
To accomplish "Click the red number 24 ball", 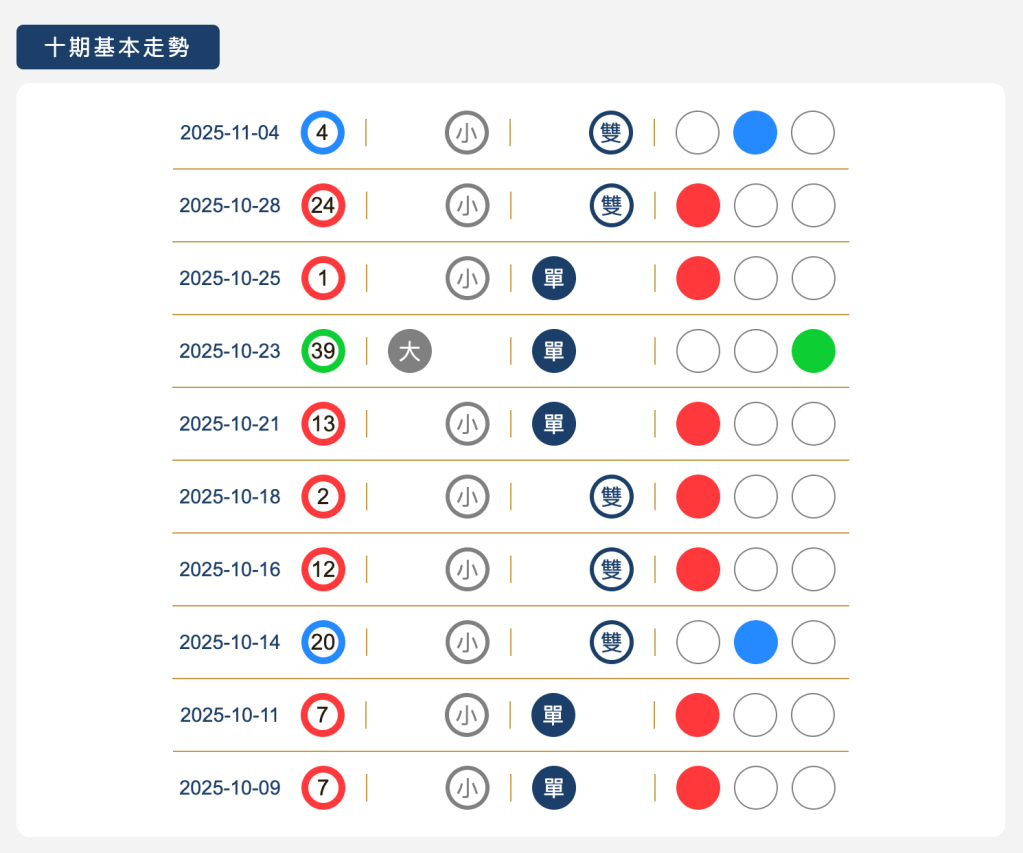I will (x=322, y=206).
